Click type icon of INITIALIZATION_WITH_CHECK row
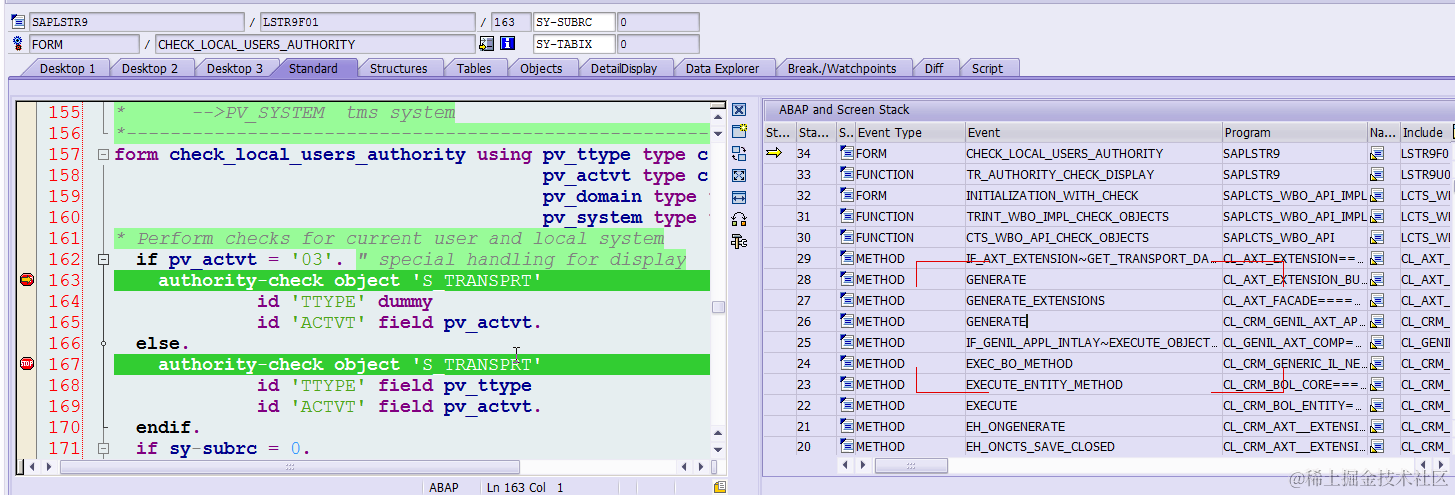The width and height of the screenshot is (1455, 495). pyautogui.click(x=847, y=195)
